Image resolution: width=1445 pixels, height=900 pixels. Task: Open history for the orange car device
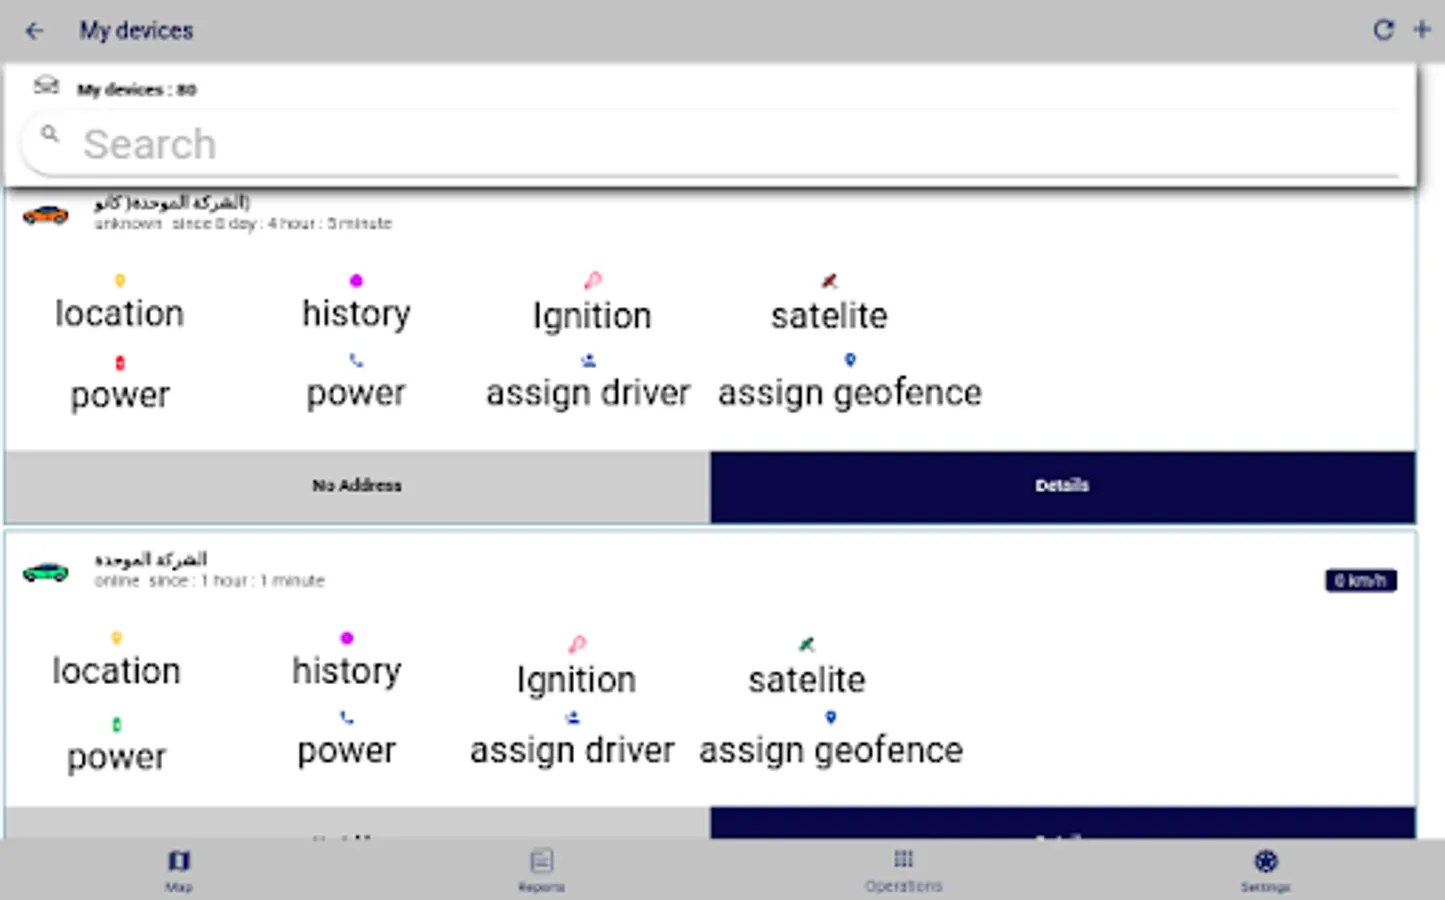click(x=356, y=302)
